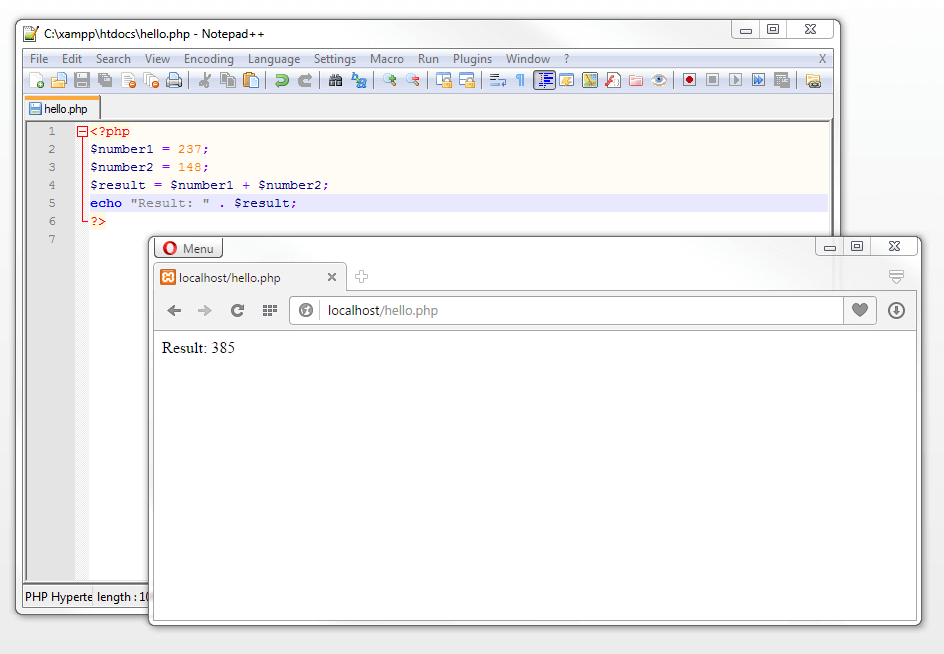
Task: Reload the localhost/hello.php page
Action: [237, 310]
